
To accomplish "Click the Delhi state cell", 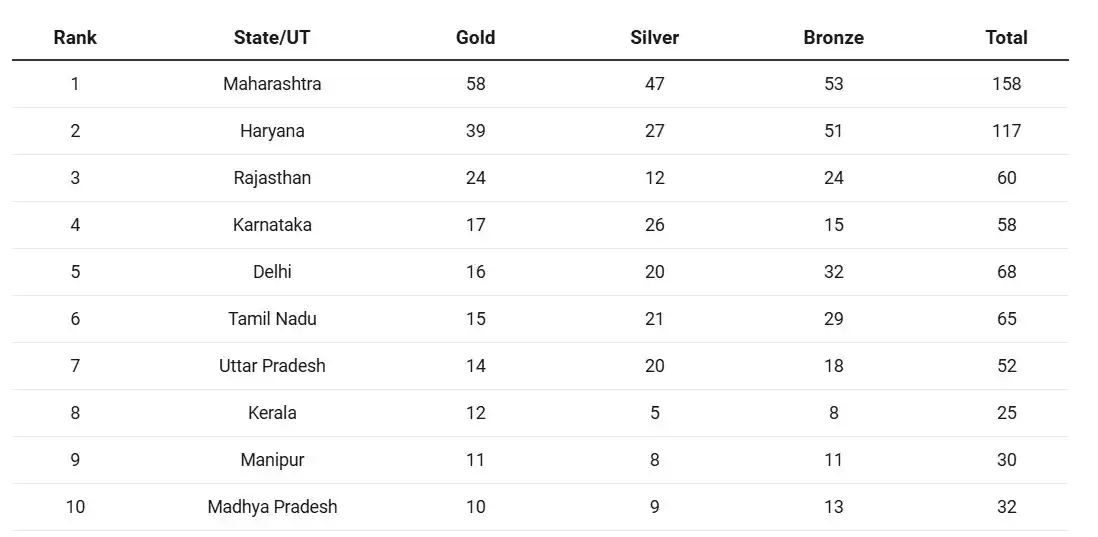I will [x=272, y=272].
